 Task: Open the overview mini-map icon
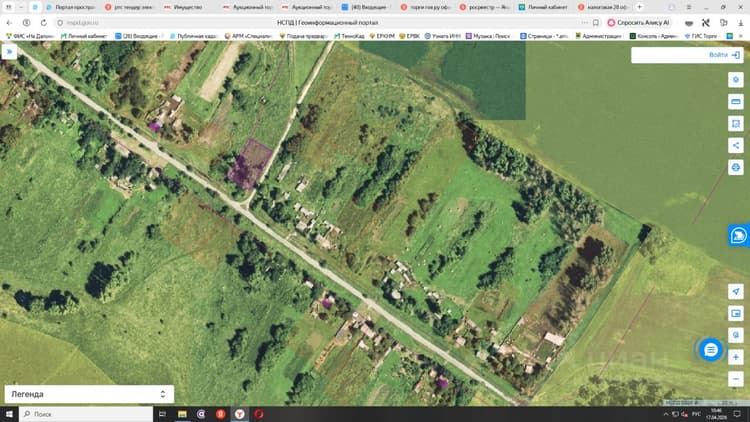tap(736, 313)
